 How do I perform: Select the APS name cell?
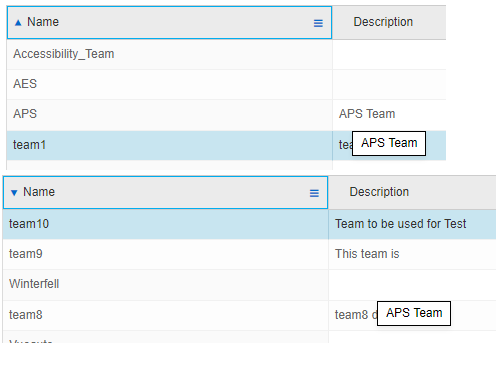pyautogui.click(x=169, y=114)
